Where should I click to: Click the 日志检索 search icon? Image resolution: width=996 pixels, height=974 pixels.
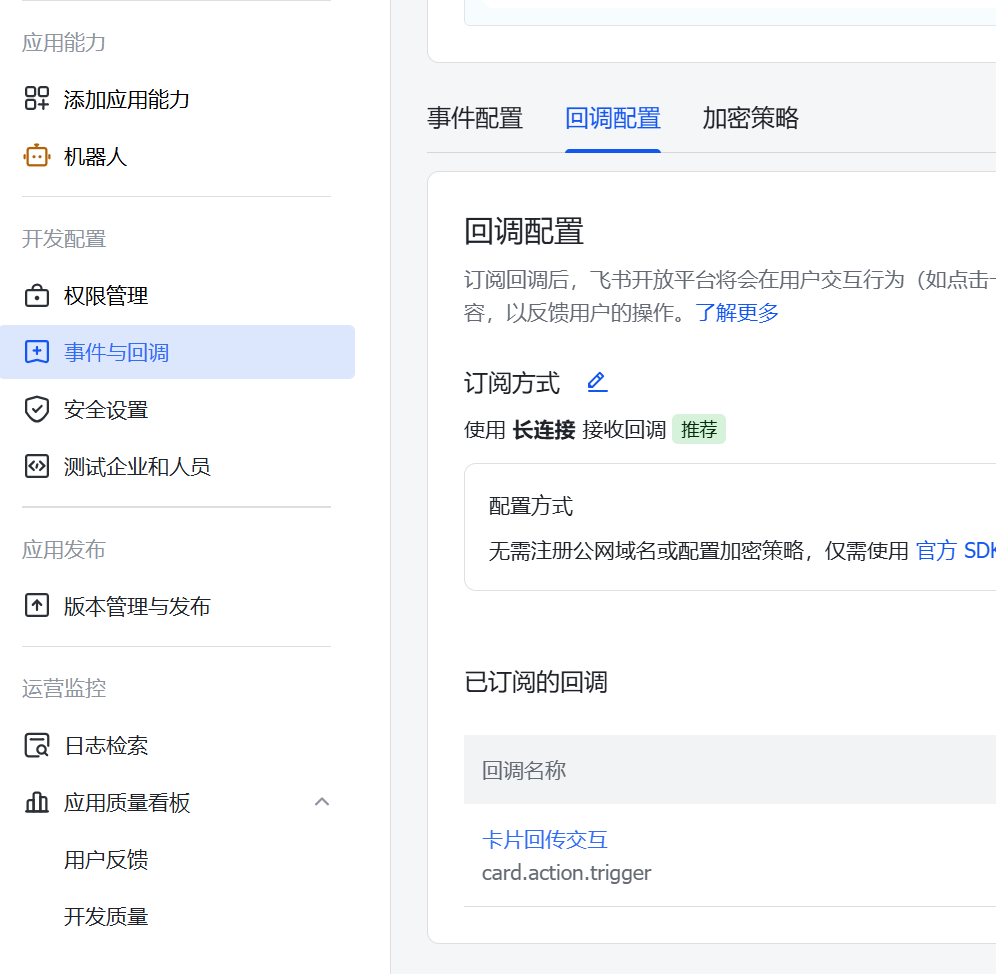tap(37, 746)
